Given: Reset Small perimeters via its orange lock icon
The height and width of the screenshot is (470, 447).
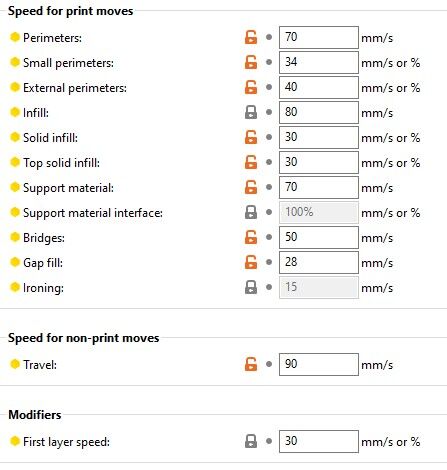Looking at the screenshot, I should [251, 62].
